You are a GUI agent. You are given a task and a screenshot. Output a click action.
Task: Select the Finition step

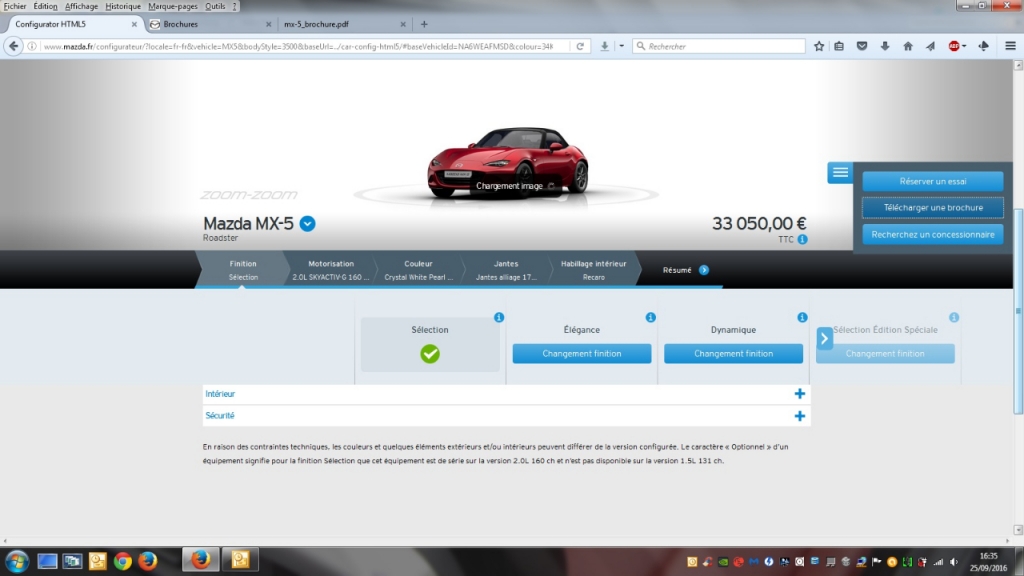pos(243,270)
